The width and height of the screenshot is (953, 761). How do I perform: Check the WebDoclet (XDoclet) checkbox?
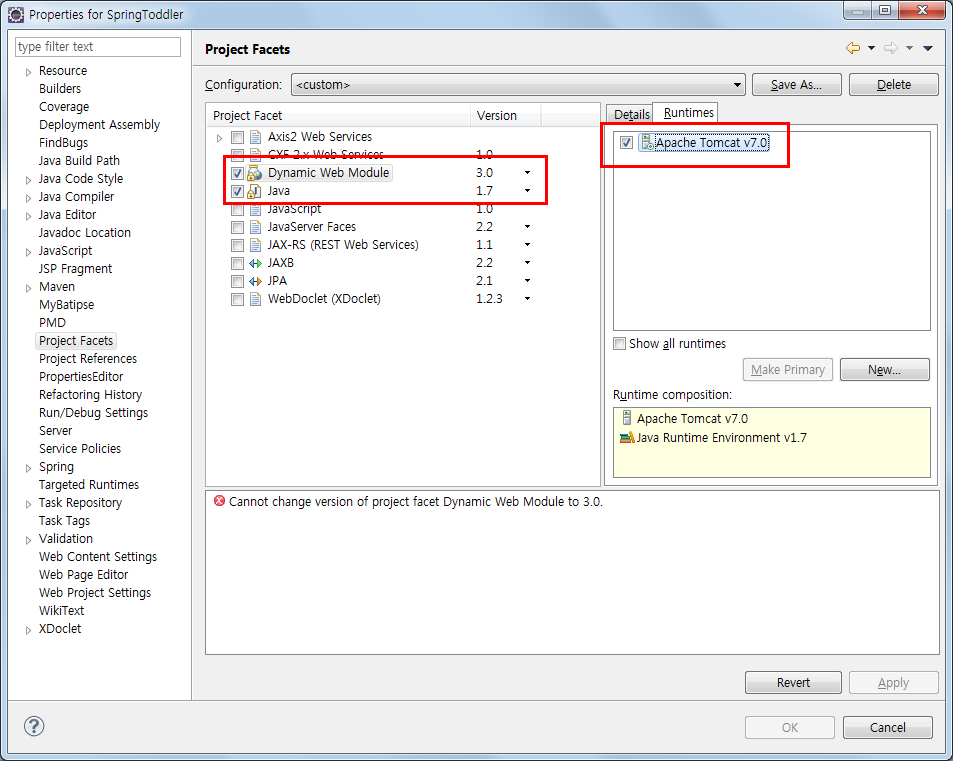(x=237, y=300)
